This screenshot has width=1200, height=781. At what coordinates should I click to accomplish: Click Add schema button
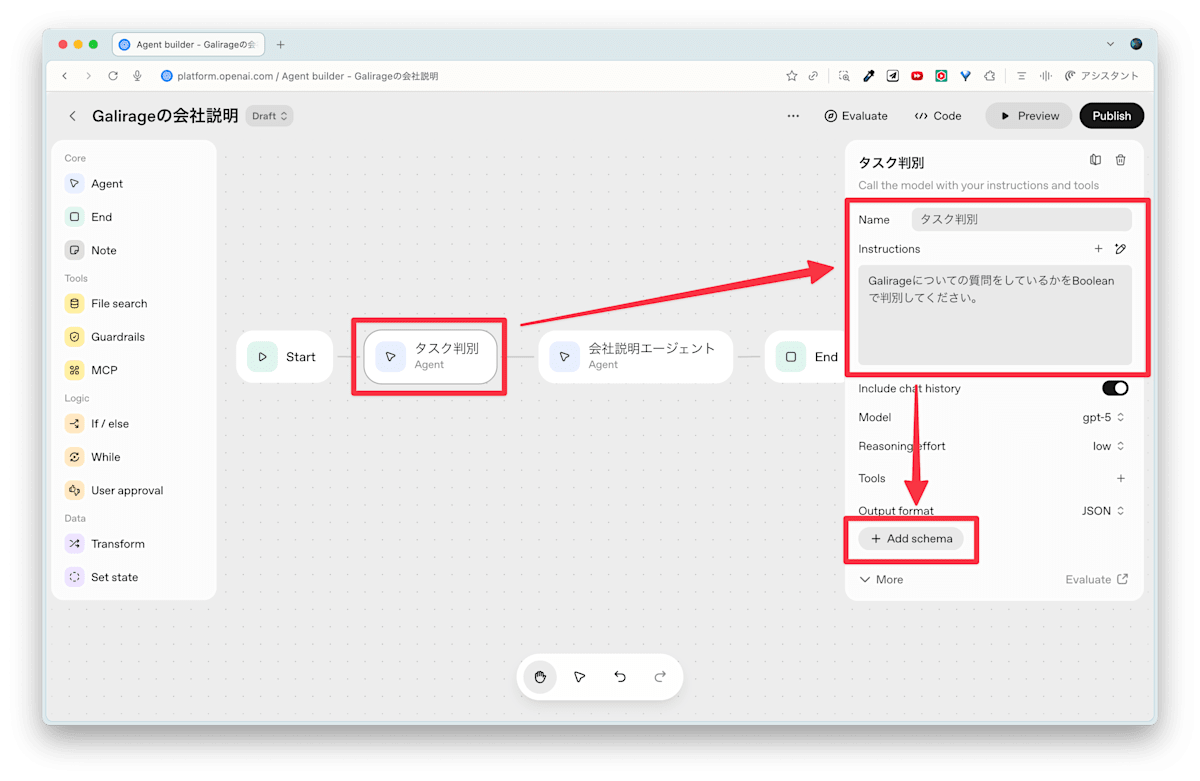pyautogui.click(x=911, y=539)
